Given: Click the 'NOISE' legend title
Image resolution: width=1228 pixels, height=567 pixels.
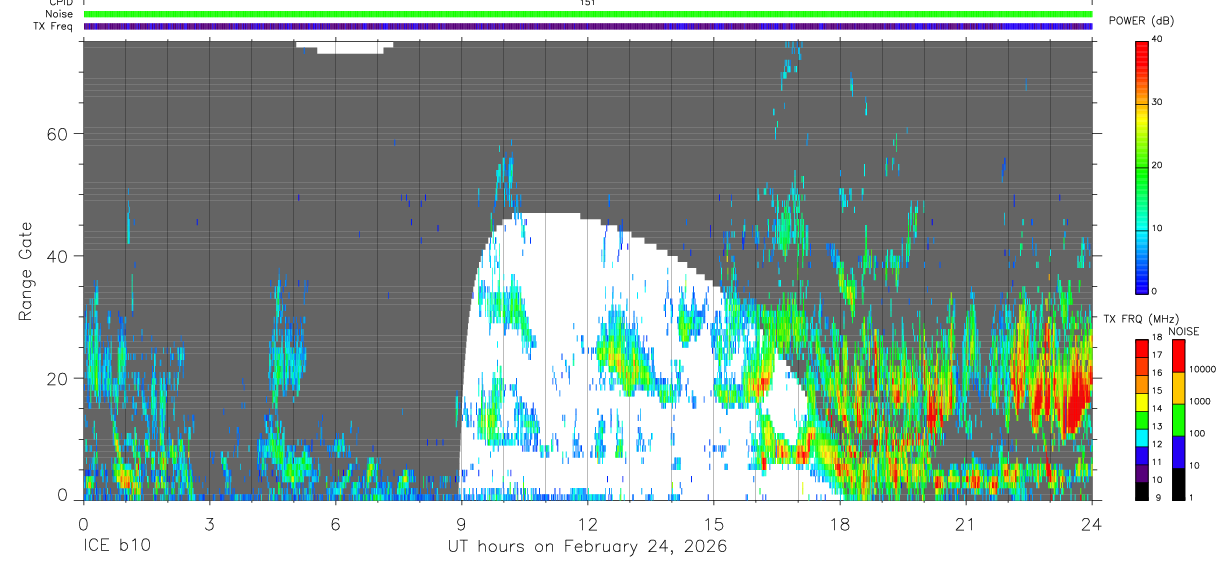Looking at the screenshot, I should (1185, 331).
